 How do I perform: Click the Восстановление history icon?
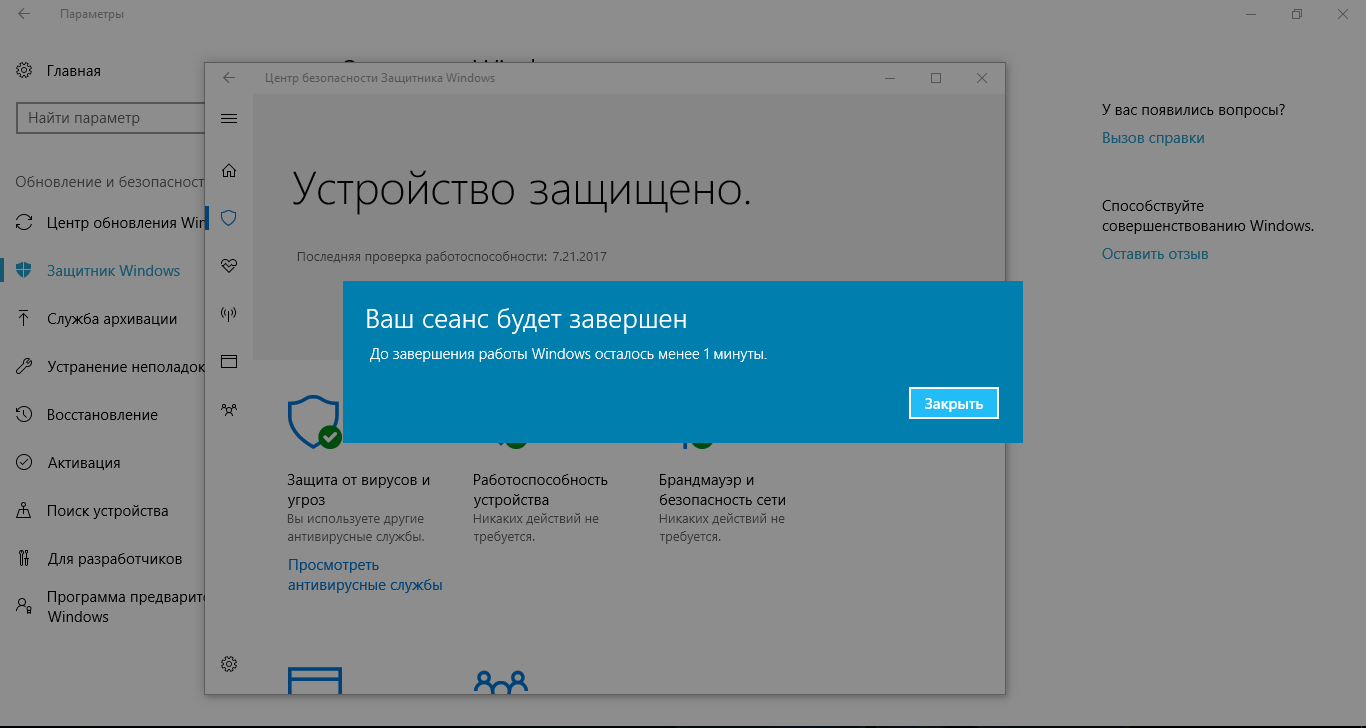coord(24,415)
